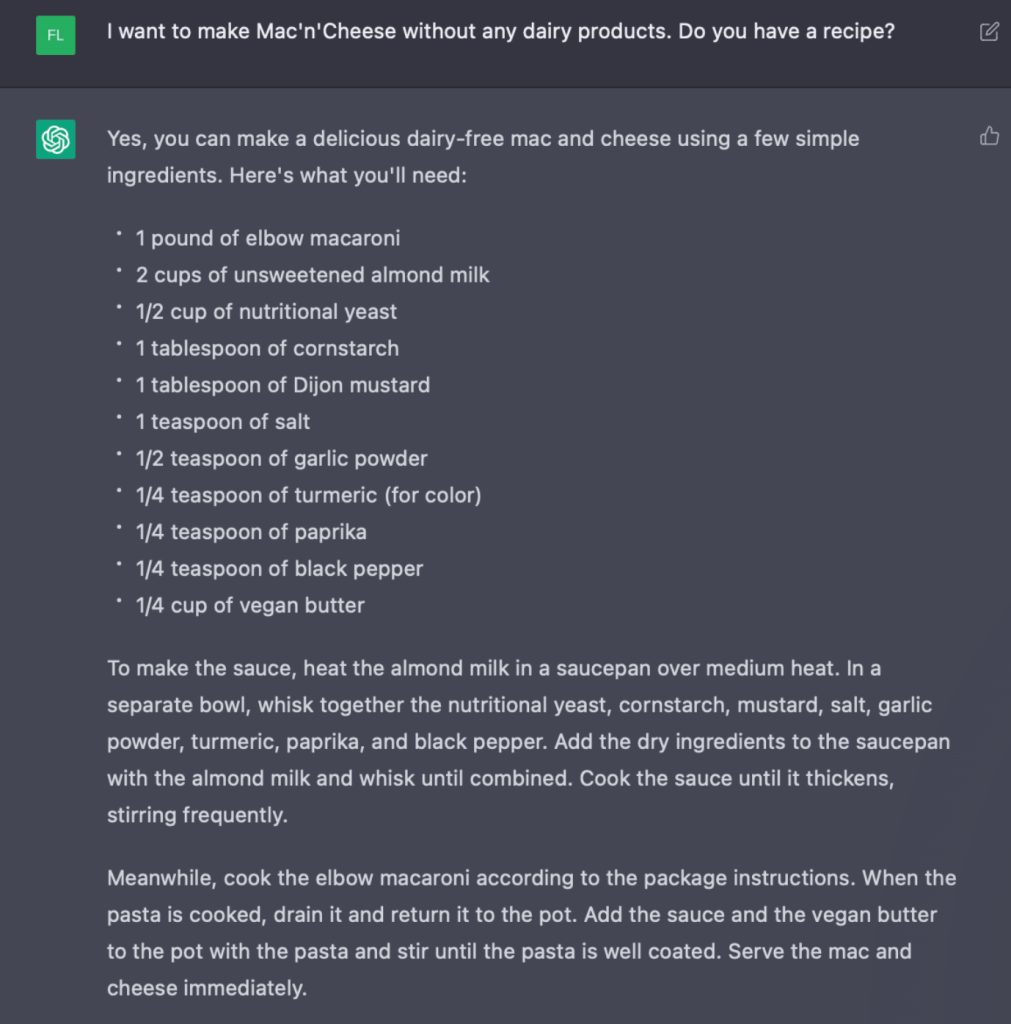Click the '1 tablespoon of cornstarch' item
This screenshot has height=1024, width=1011.
click(x=267, y=348)
